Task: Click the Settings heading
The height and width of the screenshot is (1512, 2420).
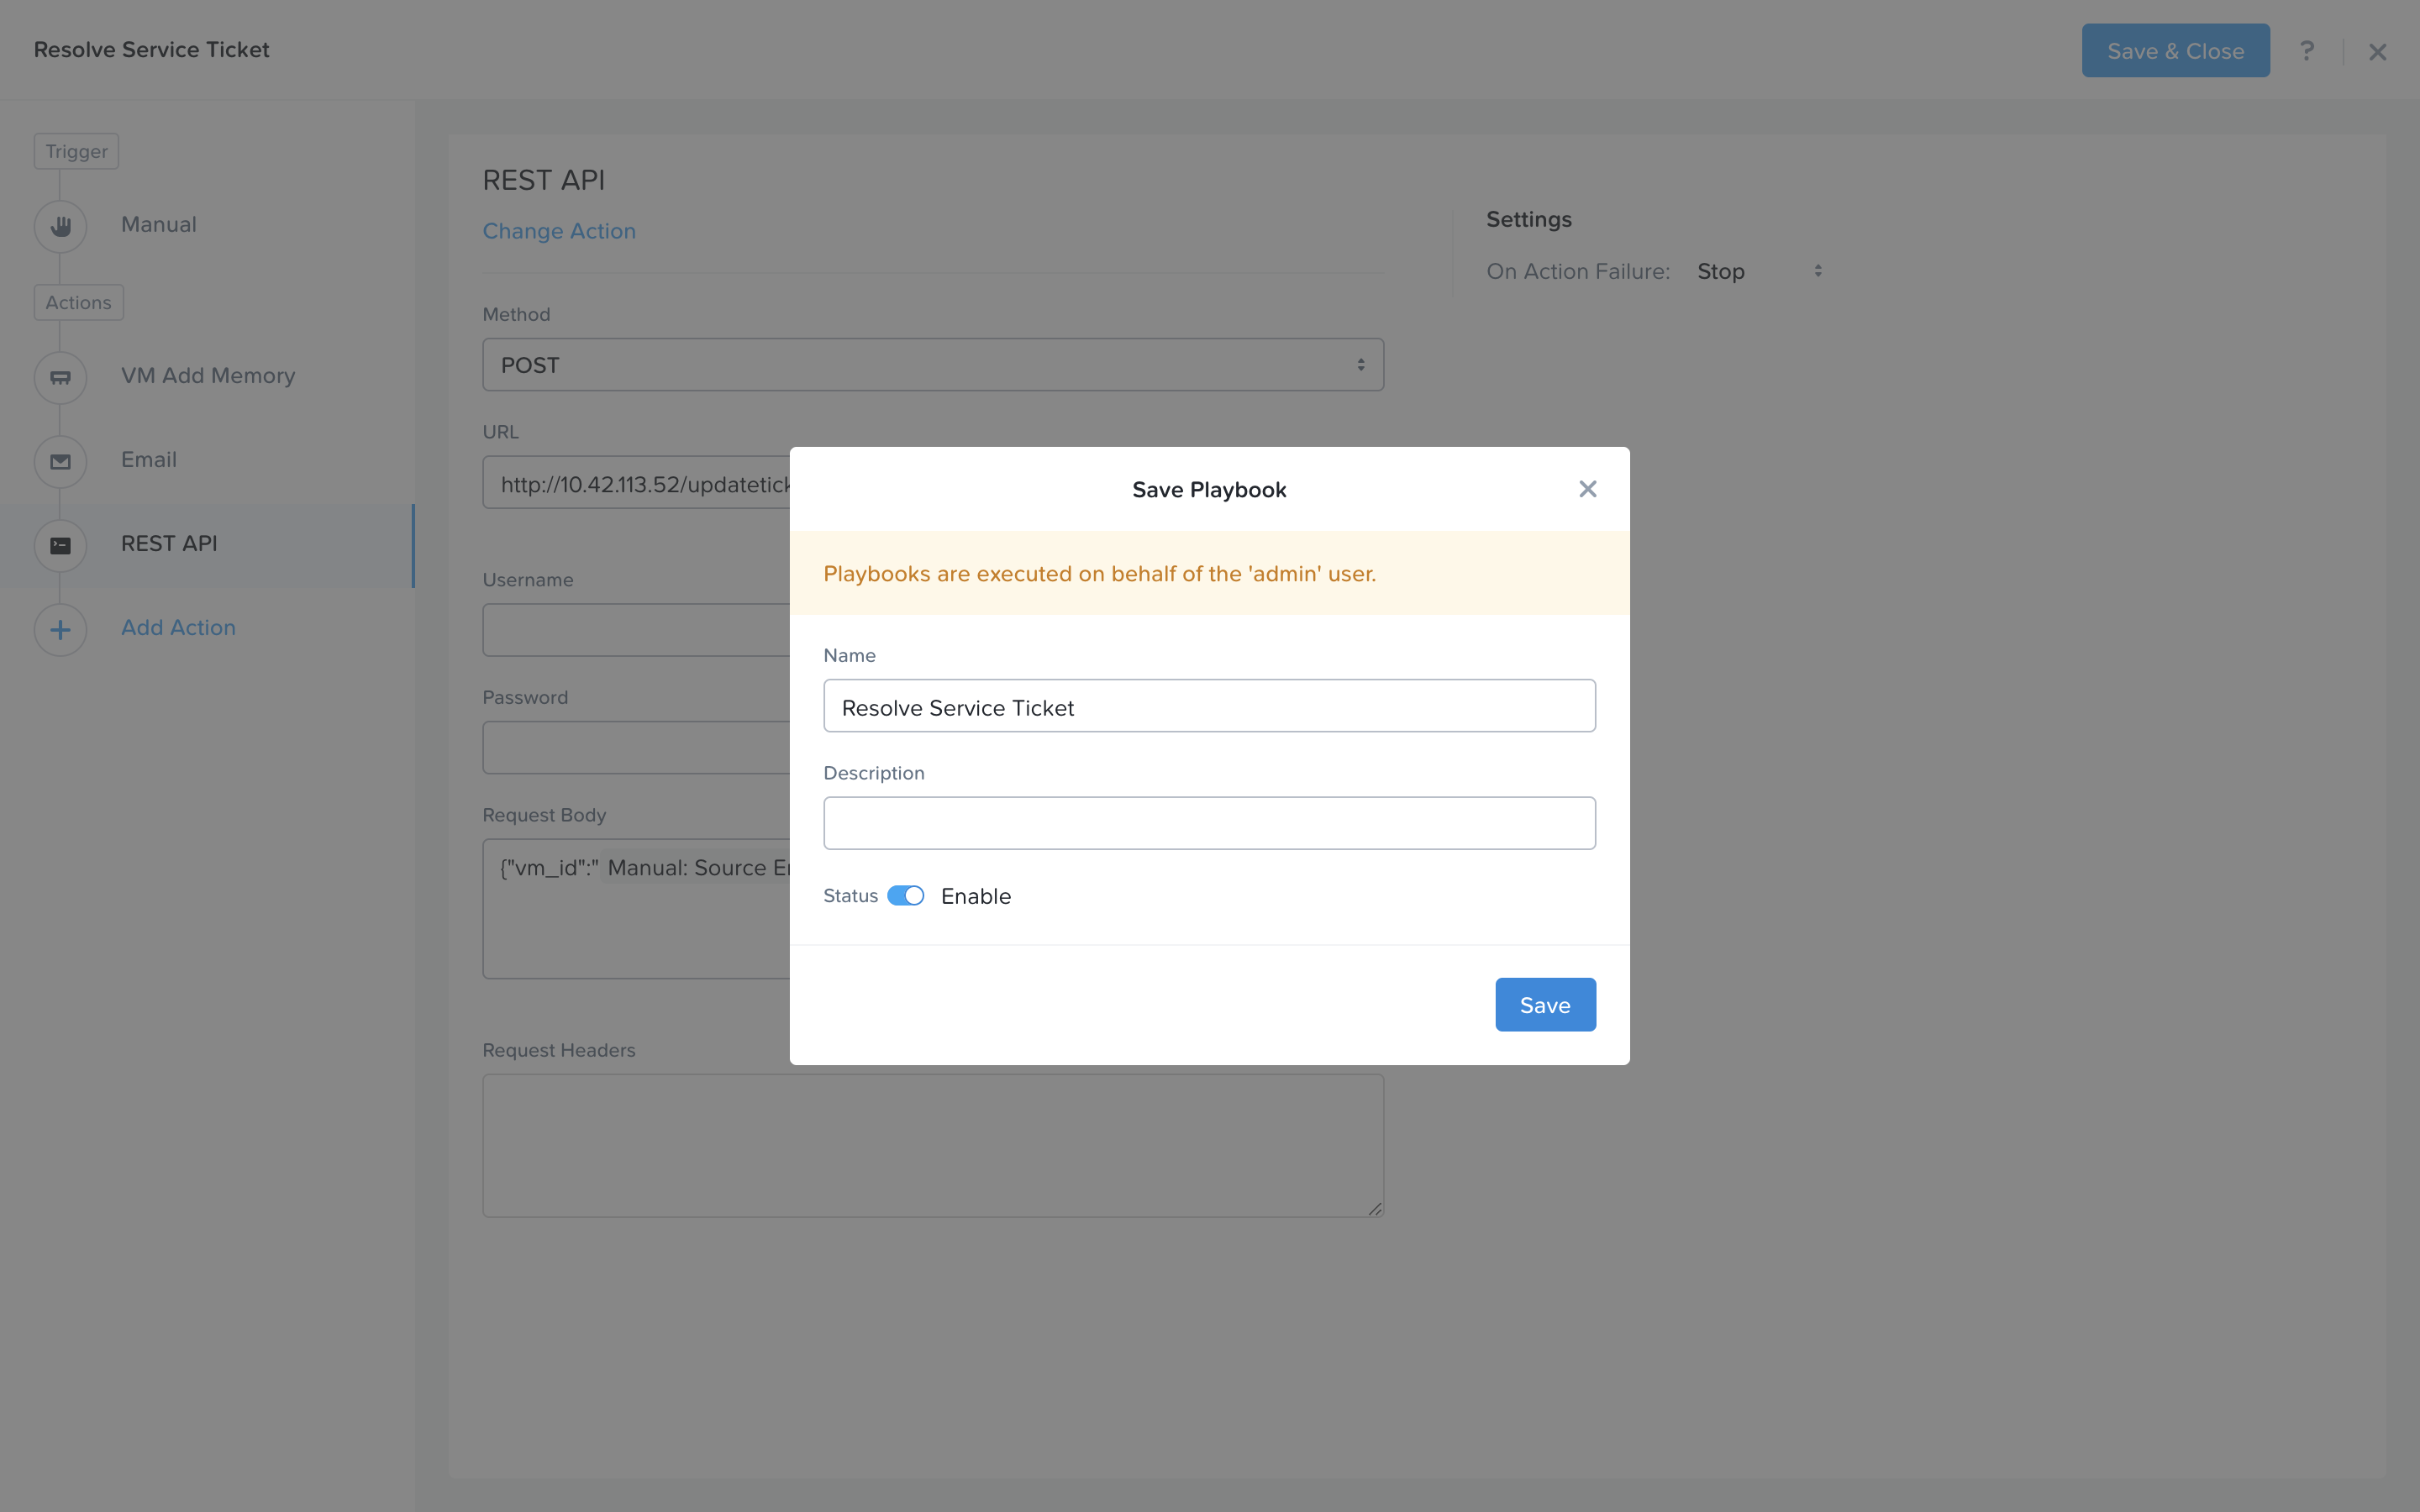Action: click(x=1528, y=219)
